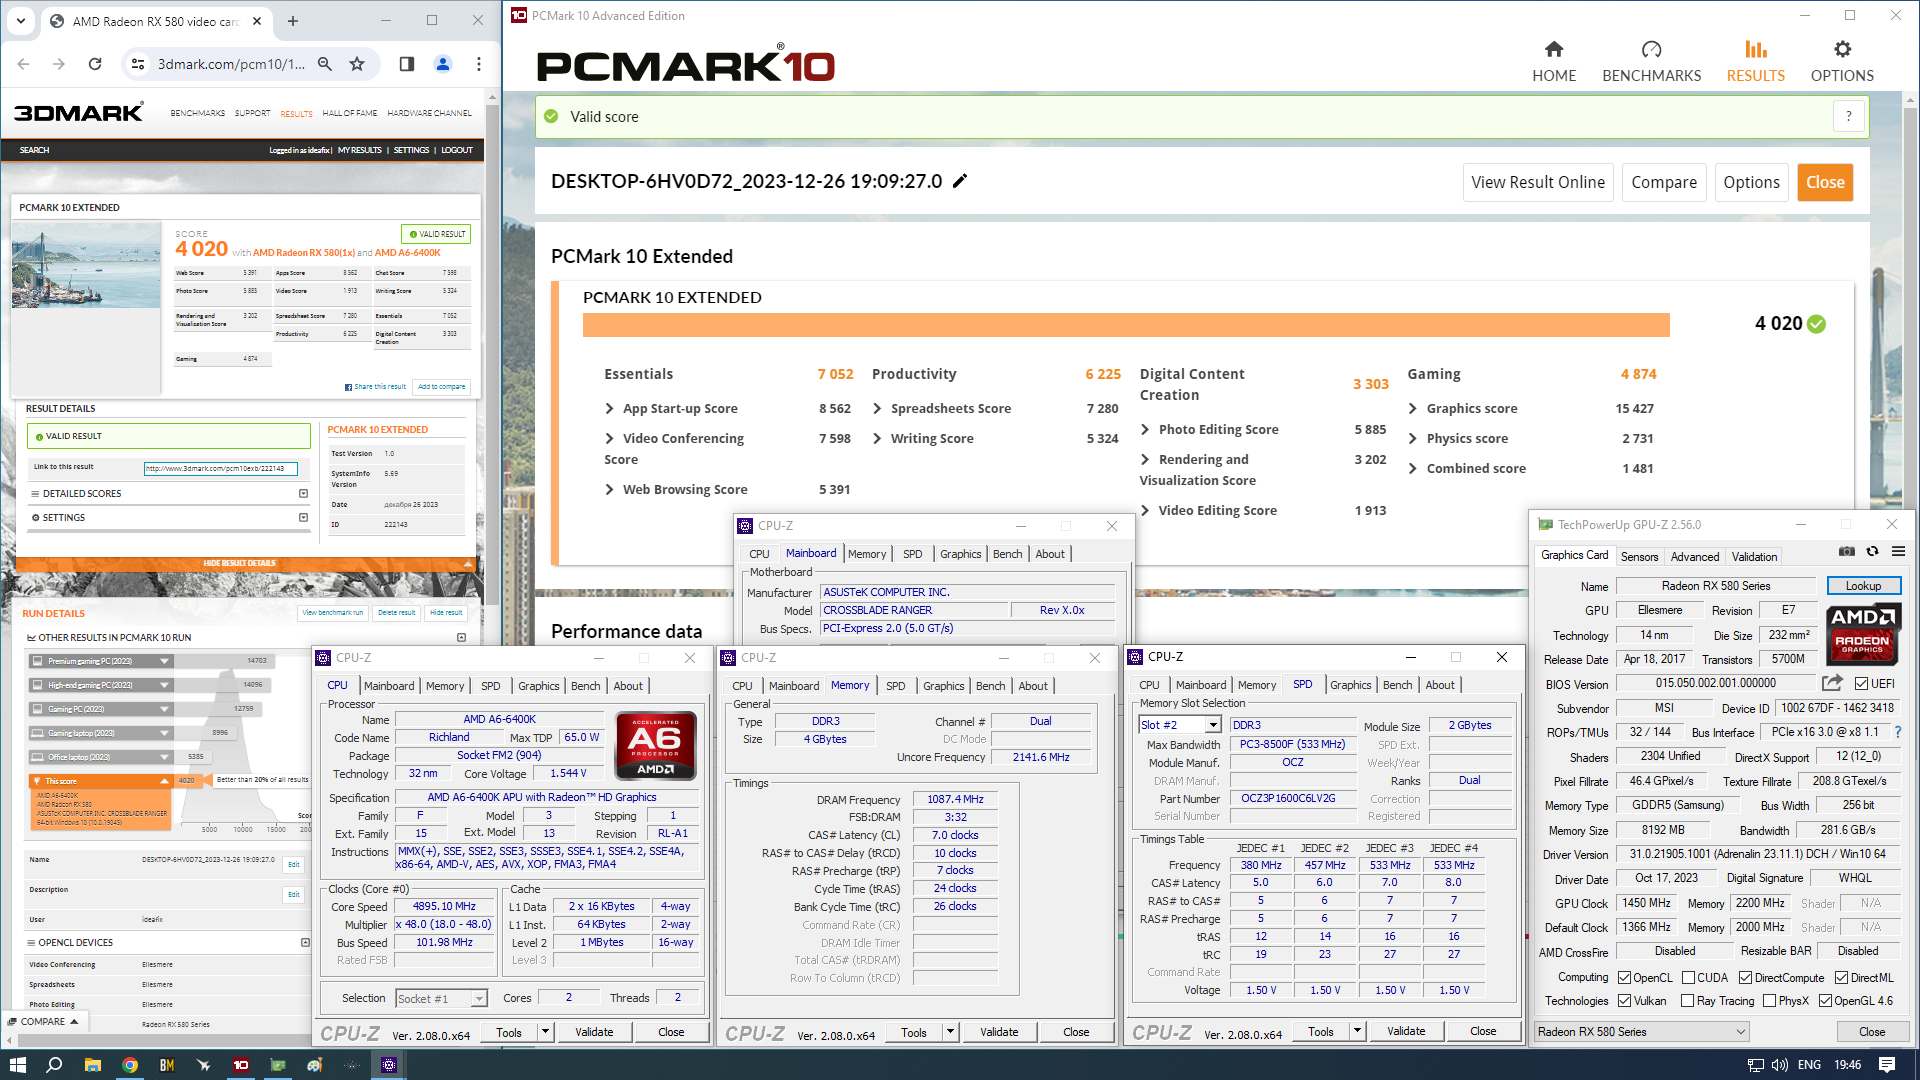Toggle the OpenCL checkbox in GPU-Z
Image resolution: width=1920 pixels, height=1080 pixels.
(1625, 978)
